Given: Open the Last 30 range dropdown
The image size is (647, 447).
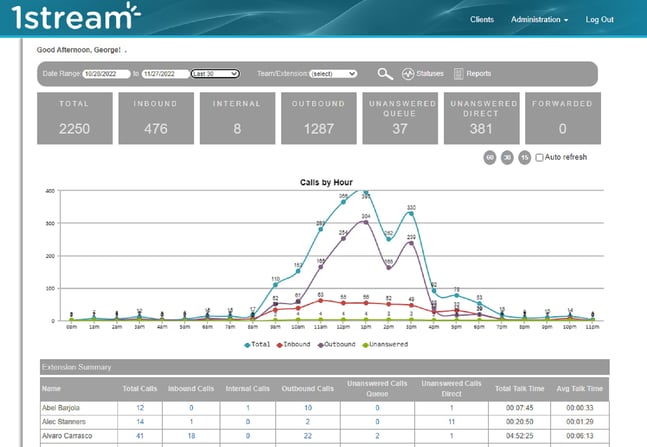Looking at the screenshot, I should (x=215, y=74).
